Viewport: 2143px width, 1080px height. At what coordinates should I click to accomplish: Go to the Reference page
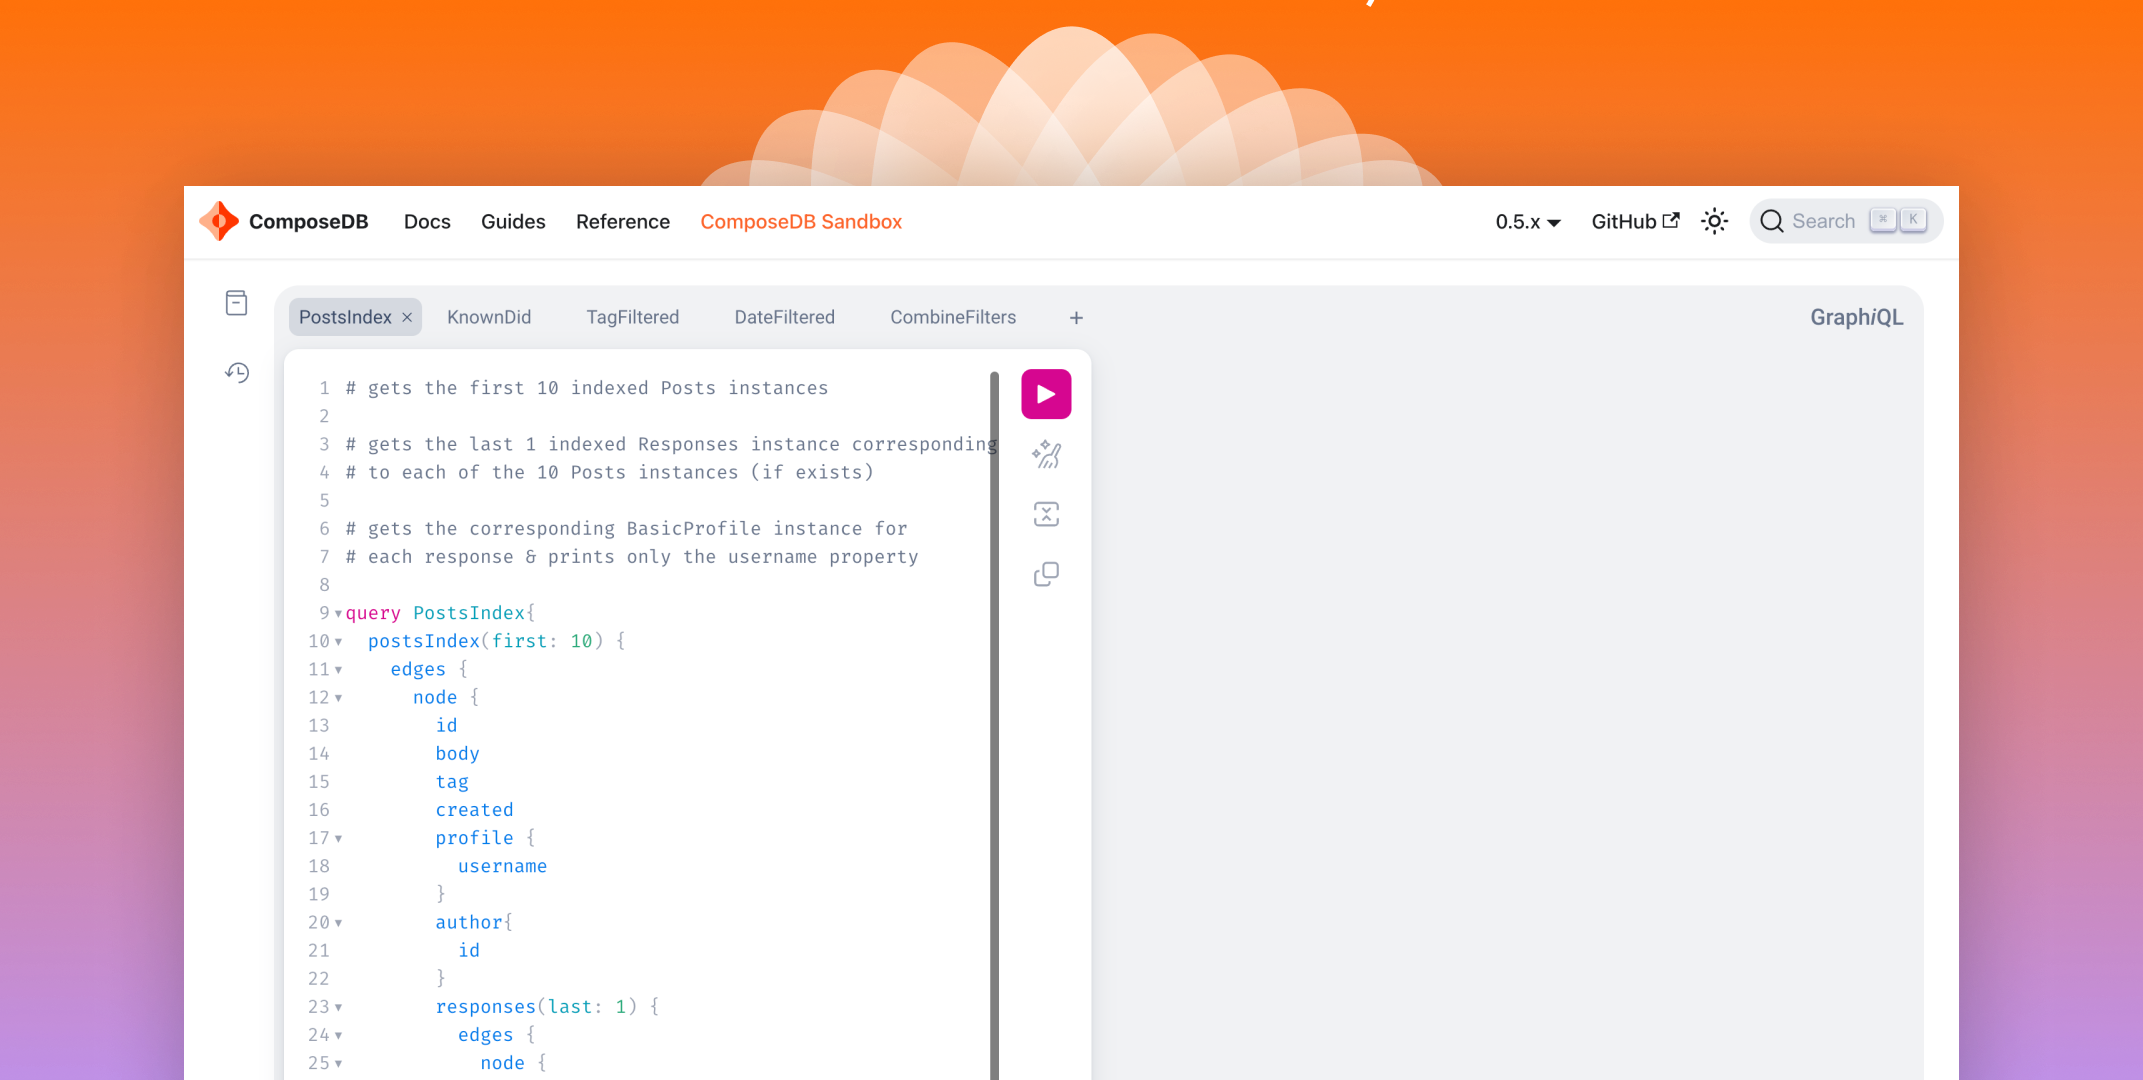pos(622,221)
